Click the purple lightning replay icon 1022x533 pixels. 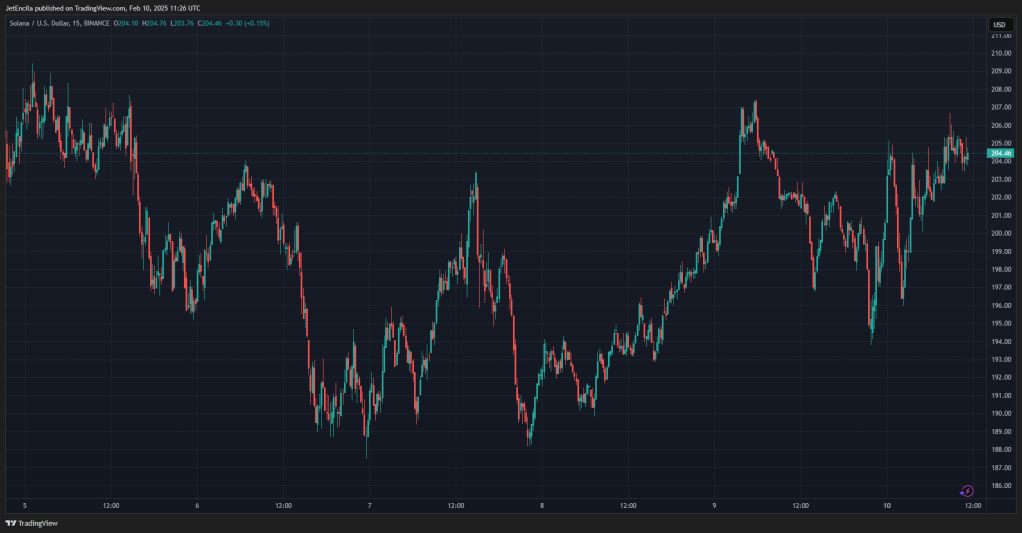[967, 491]
